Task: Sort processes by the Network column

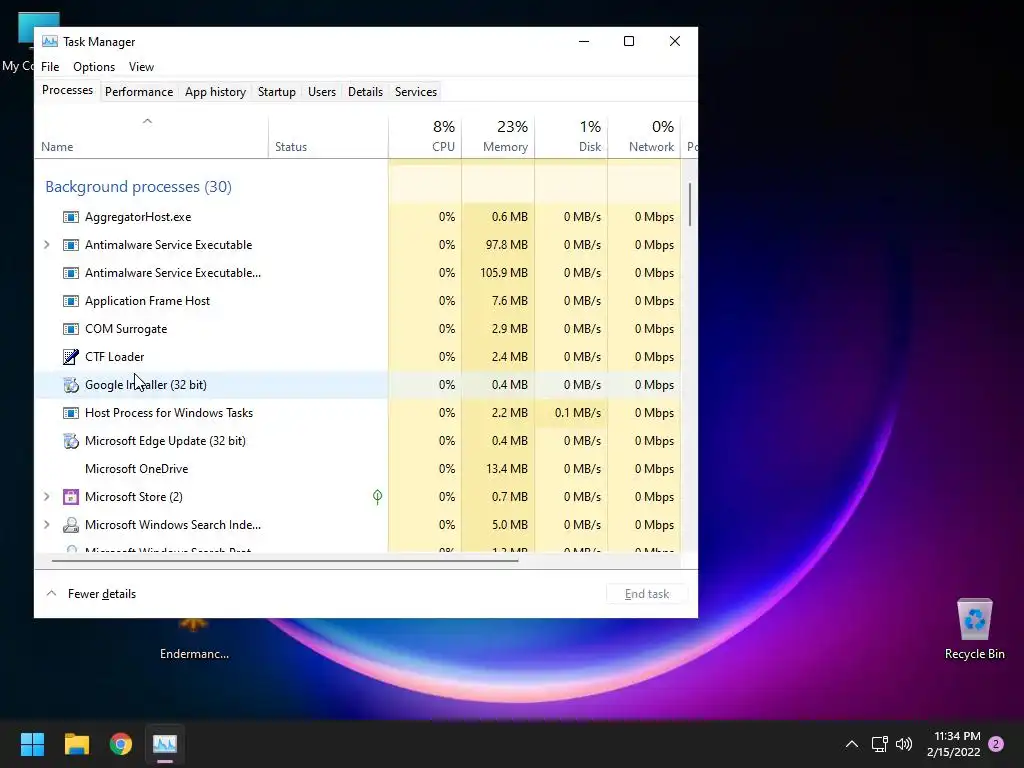Action: point(645,136)
